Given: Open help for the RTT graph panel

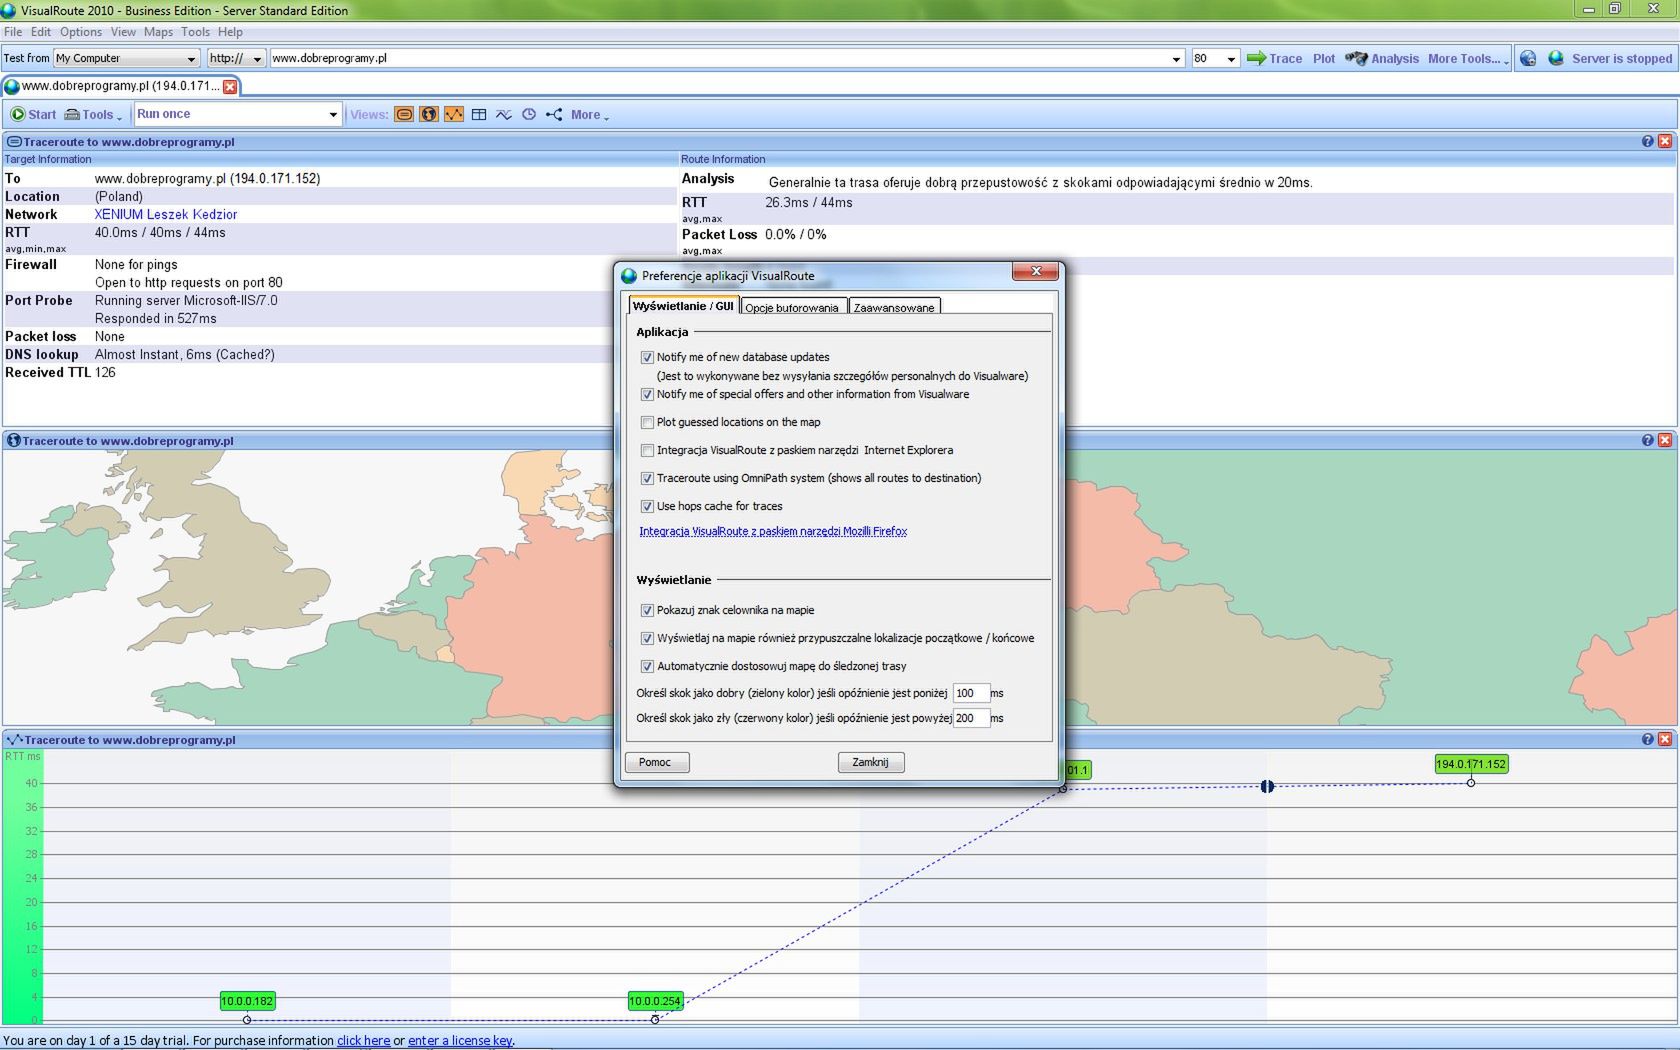Looking at the screenshot, I should [x=1647, y=739].
